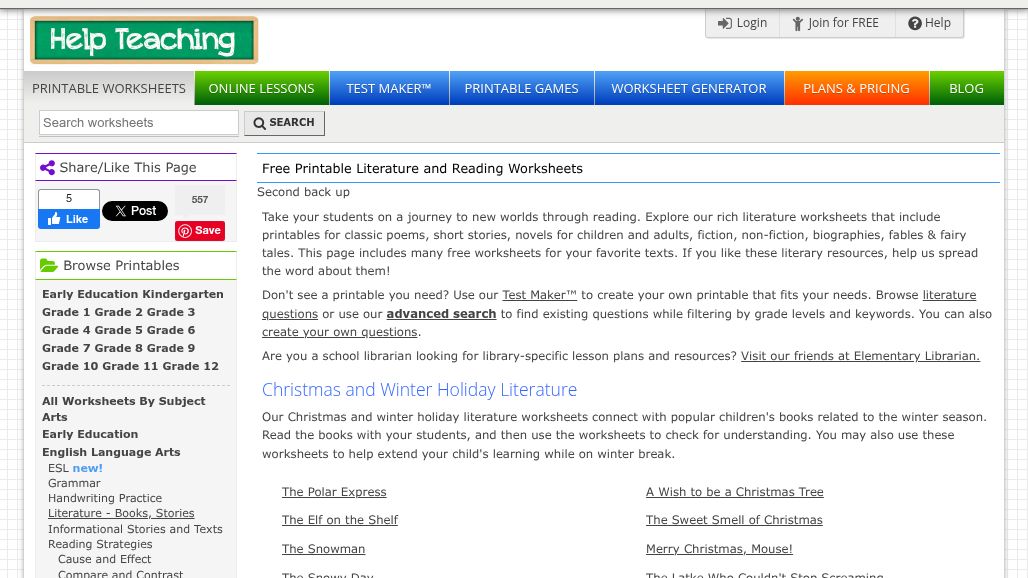Open the BLOG menu item
The image size is (1028, 578).
pos(966,88)
